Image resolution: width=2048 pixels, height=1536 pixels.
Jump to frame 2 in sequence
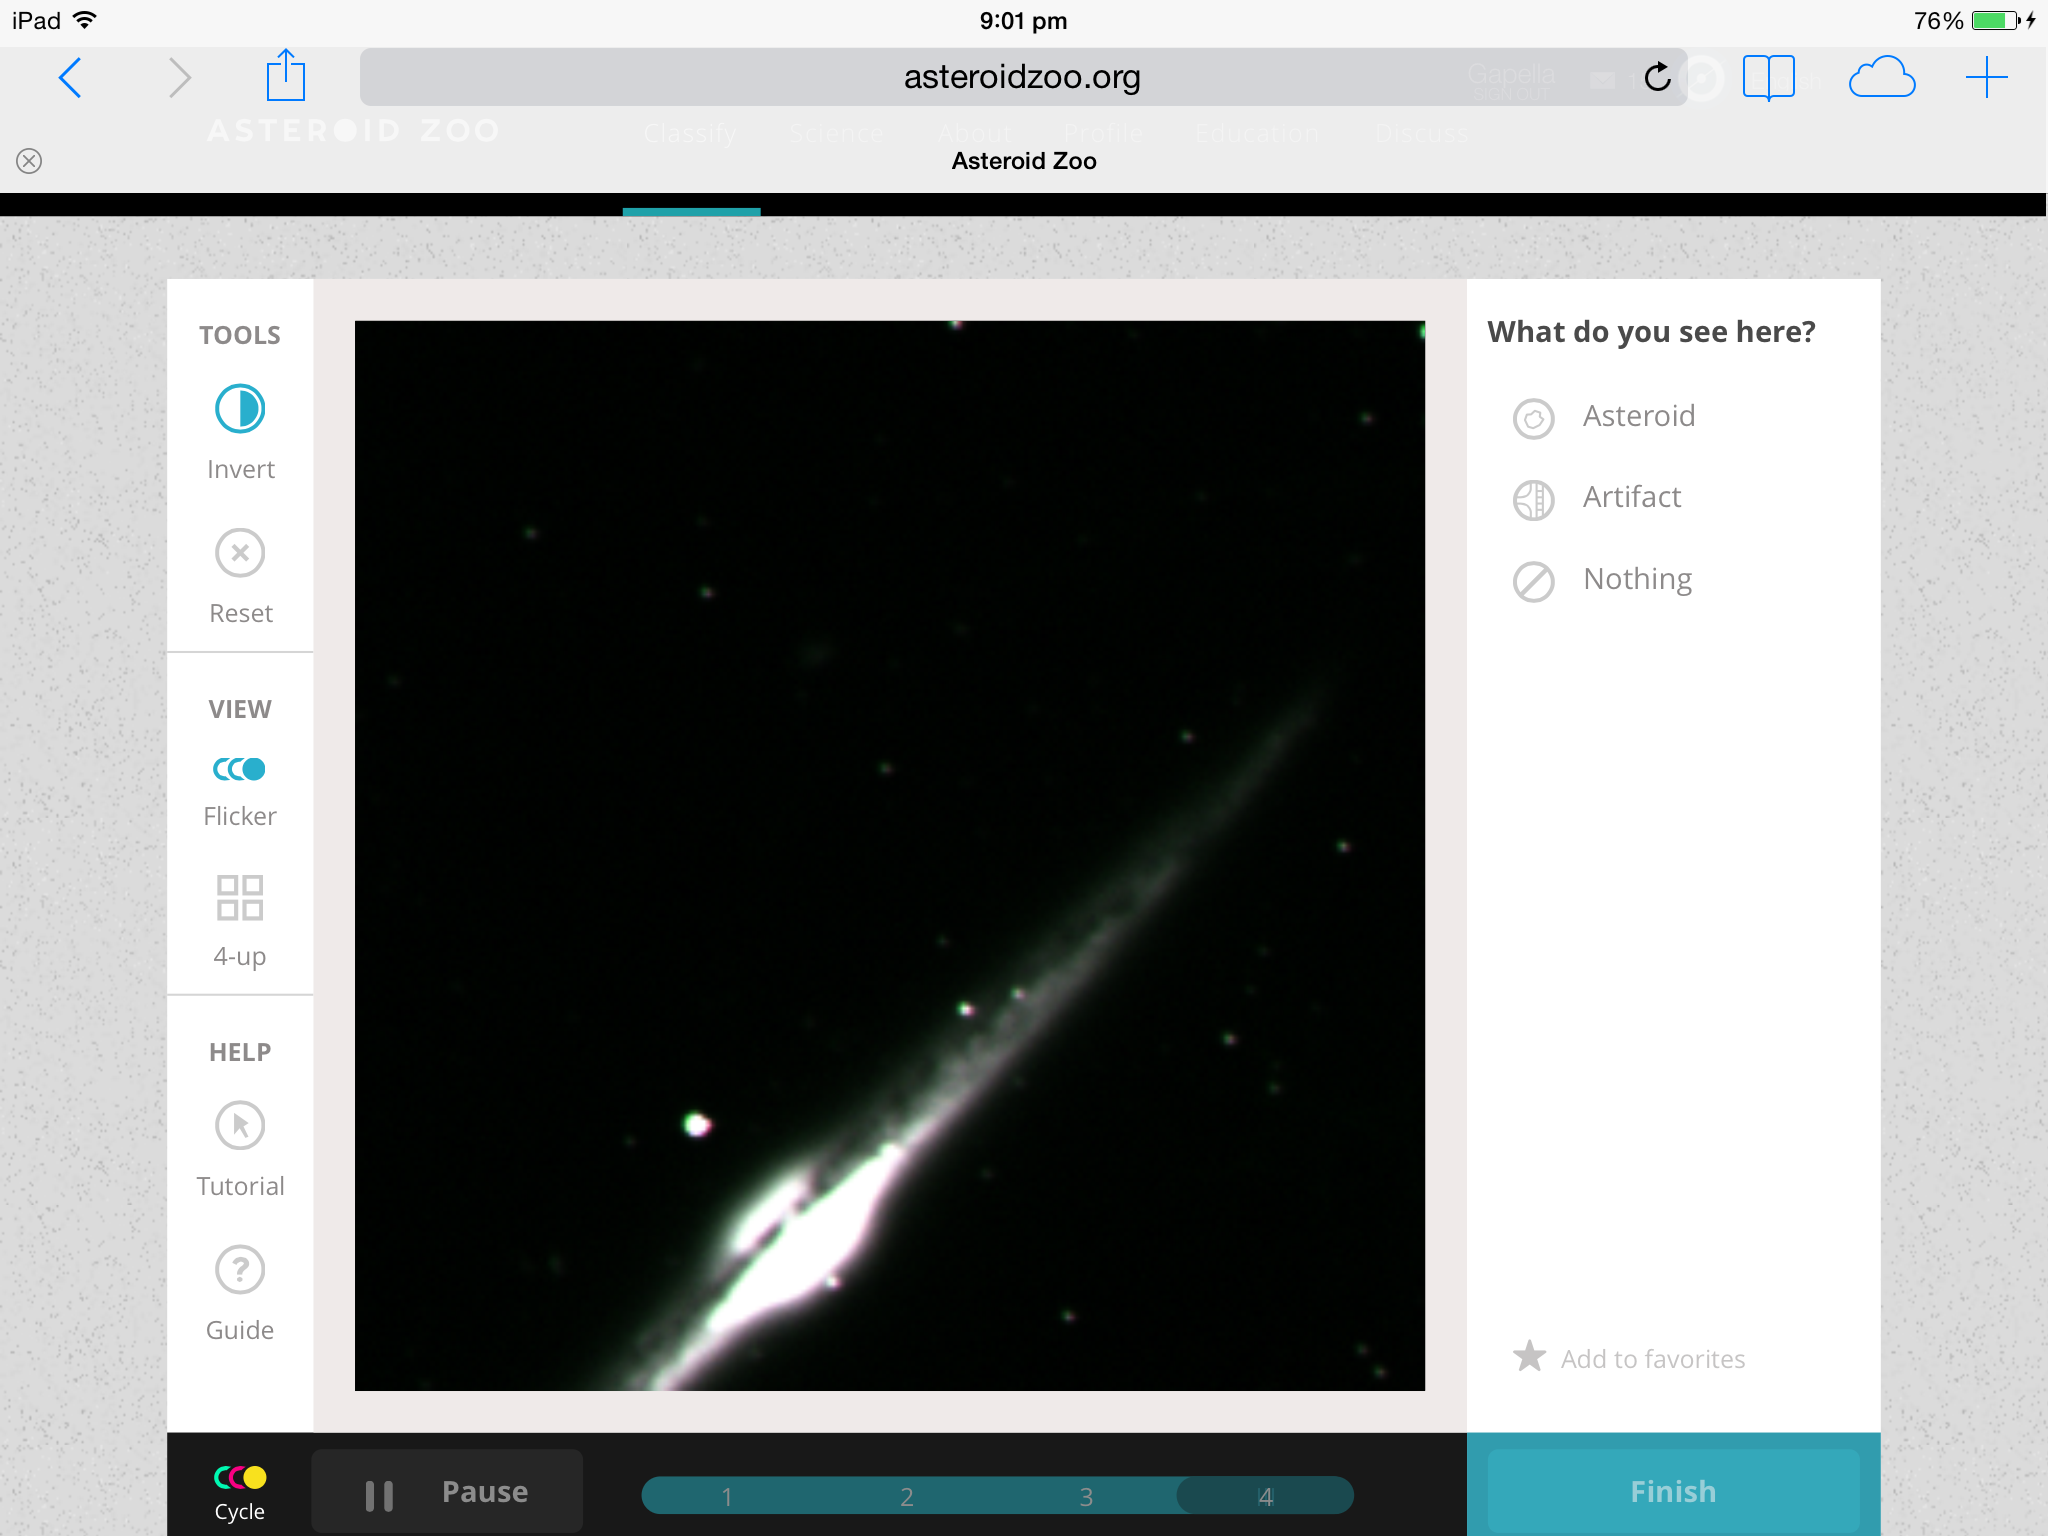pos(907,1497)
